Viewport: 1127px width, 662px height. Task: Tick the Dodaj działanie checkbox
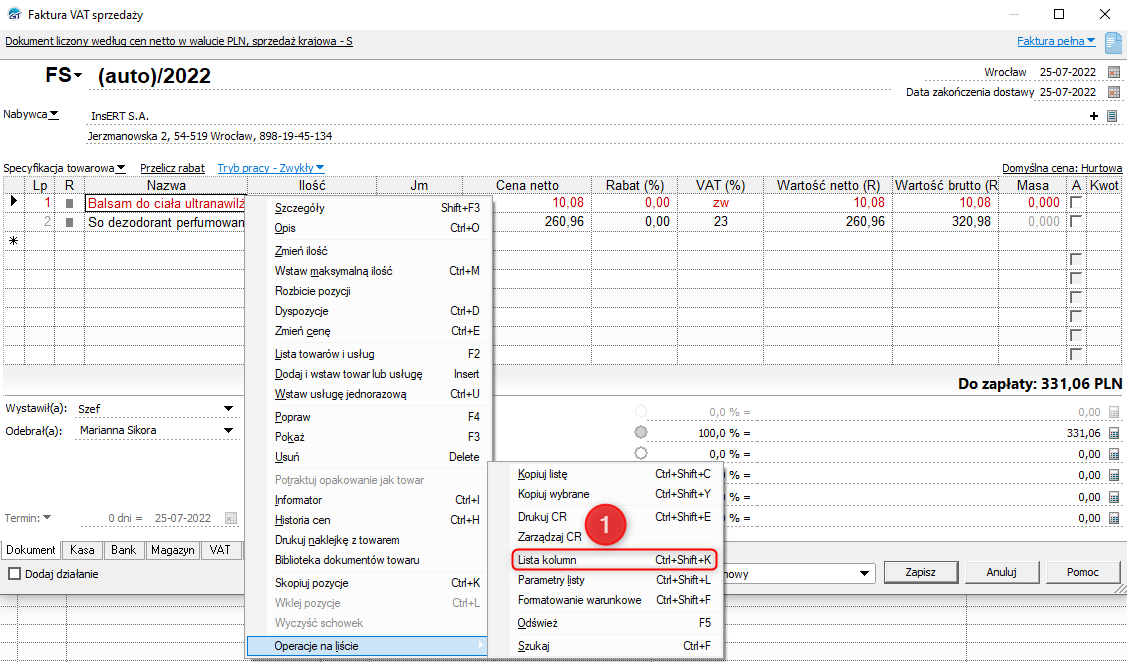(x=14, y=574)
